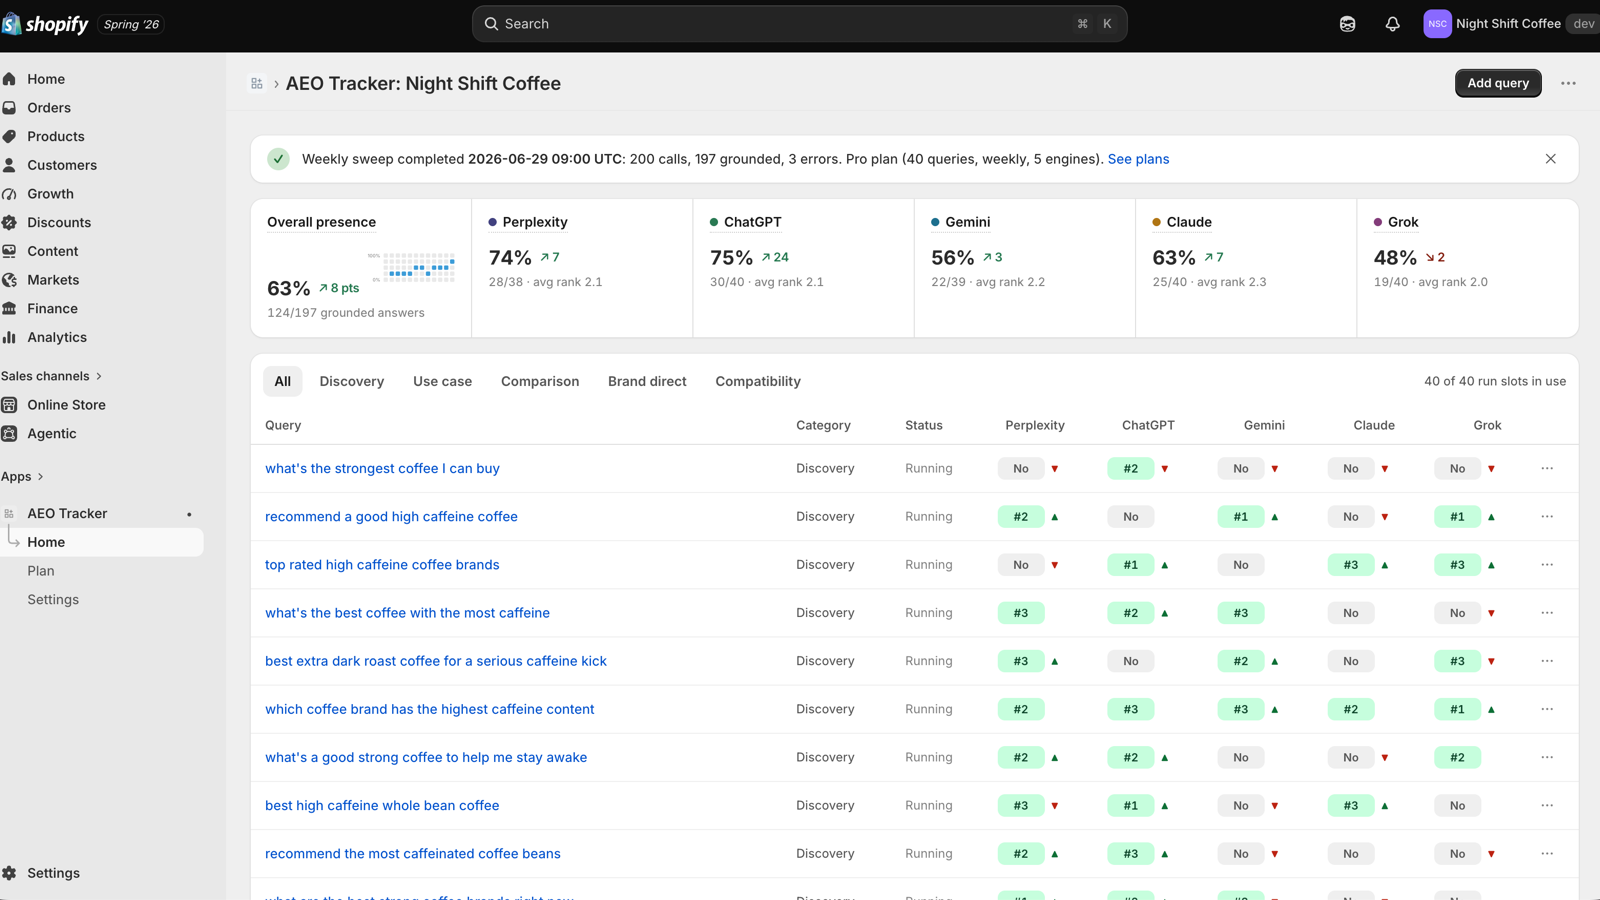This screenshot has height=900, width=1600.
Task: Select Home under AEO Tracker
Action: (102, 542)
